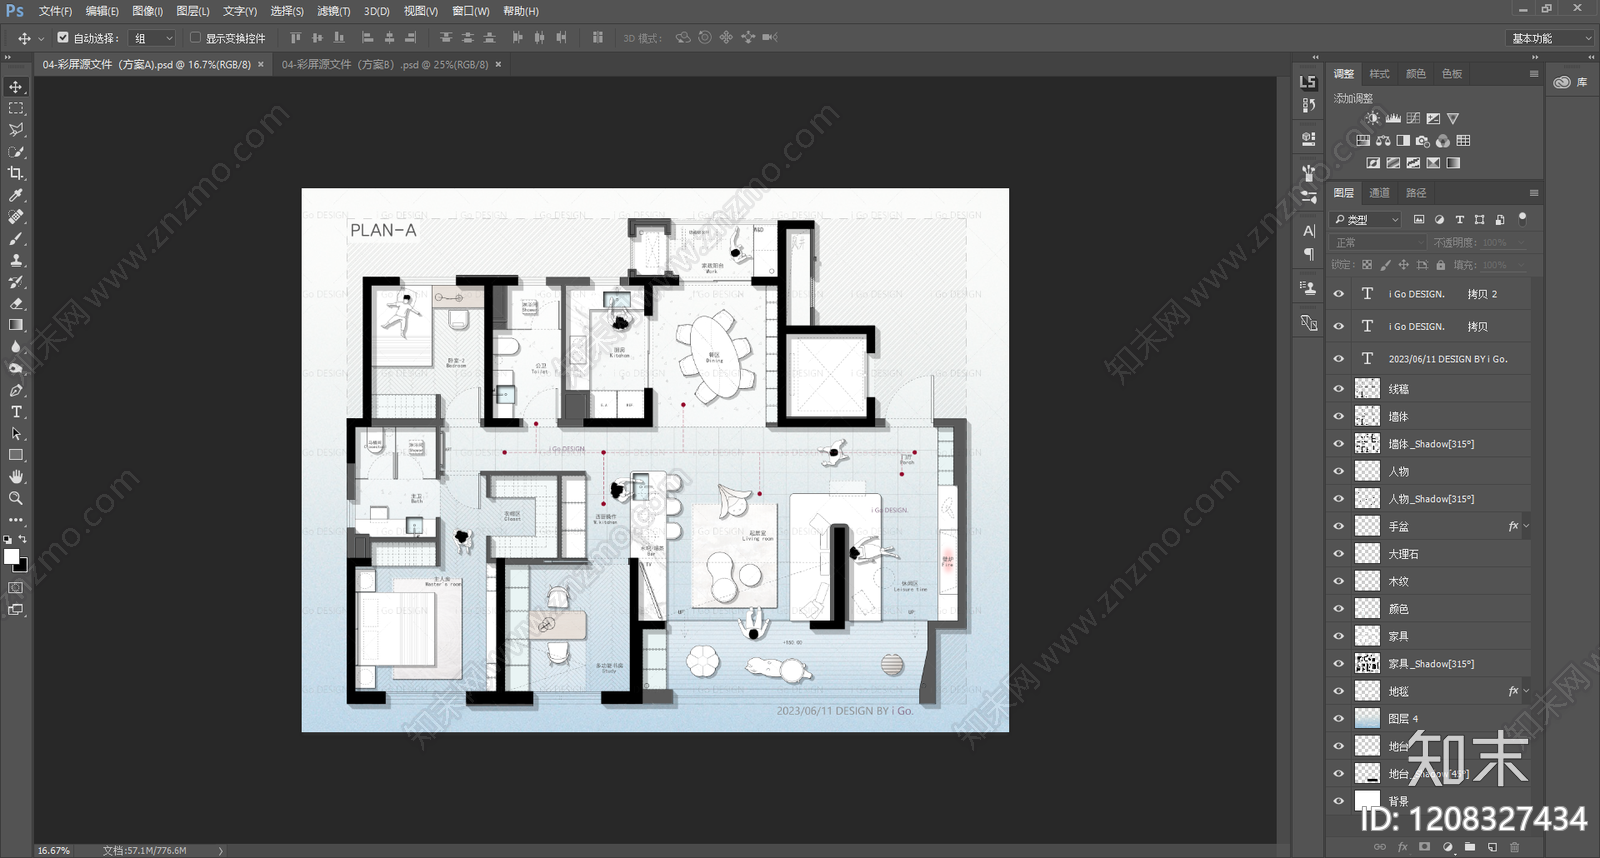Open the 路径 paths tab

pos(1416,193)
